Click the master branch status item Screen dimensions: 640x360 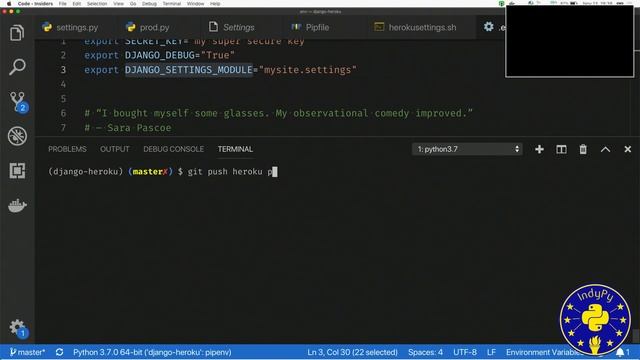(27, 352)
